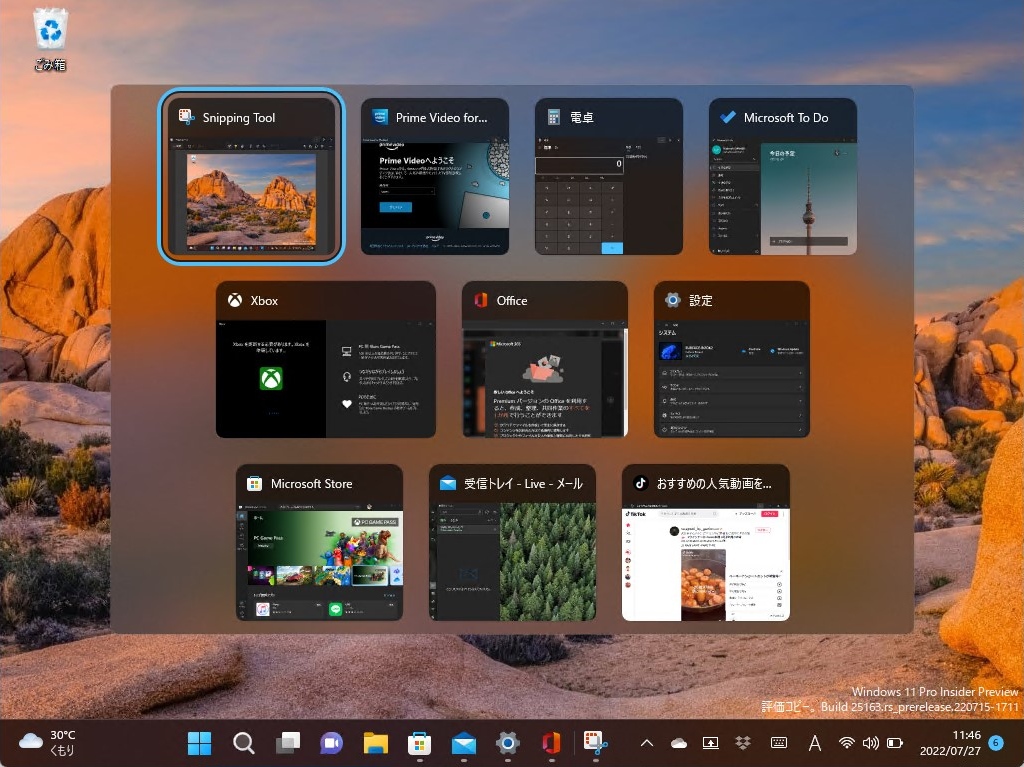This screenshot has width=1024, height=767.
Task: Click the Office logo icon beside Office title
Action: [481, 301]
